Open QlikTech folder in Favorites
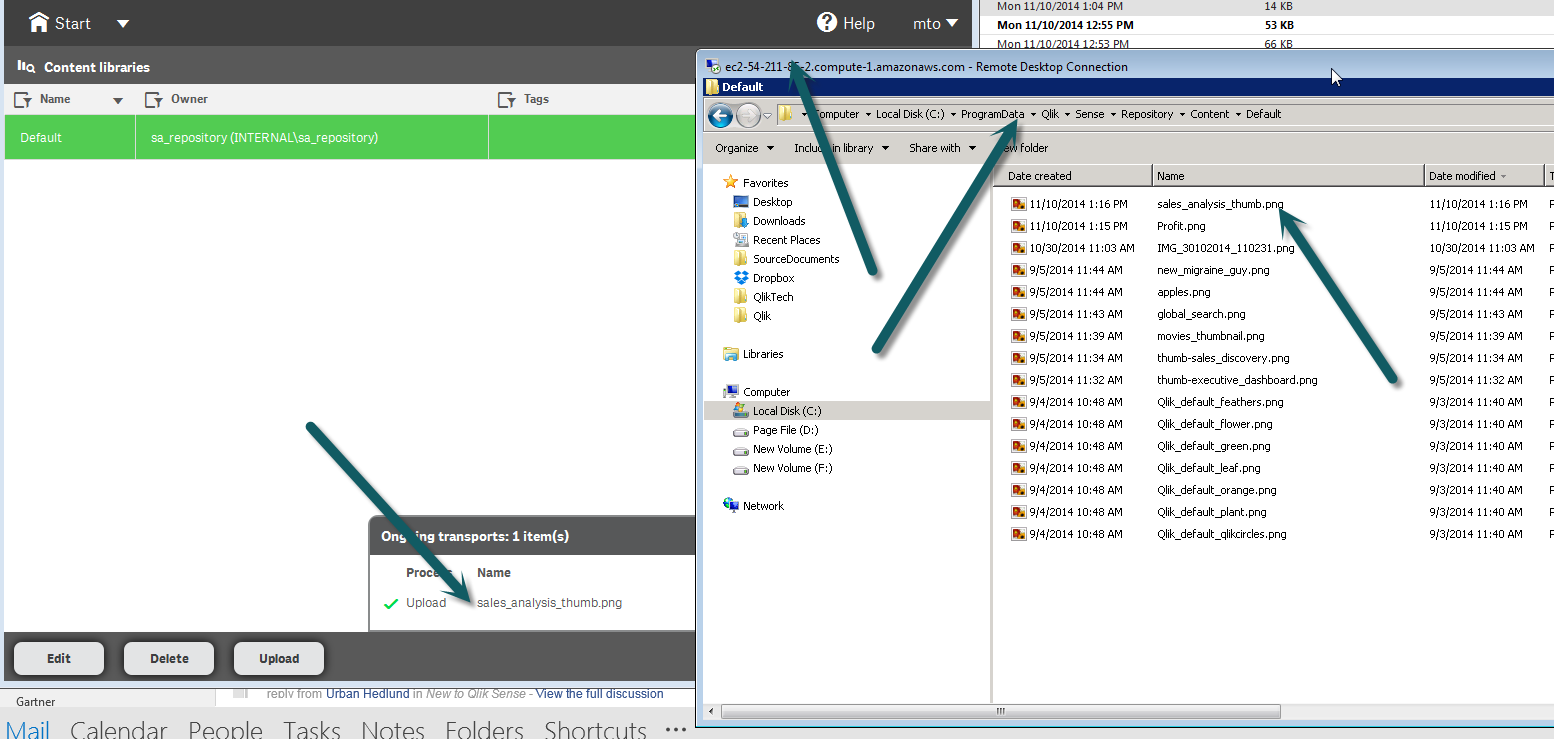The width and height of the screenshot is (1554, 739). click(x=773, y=297)
